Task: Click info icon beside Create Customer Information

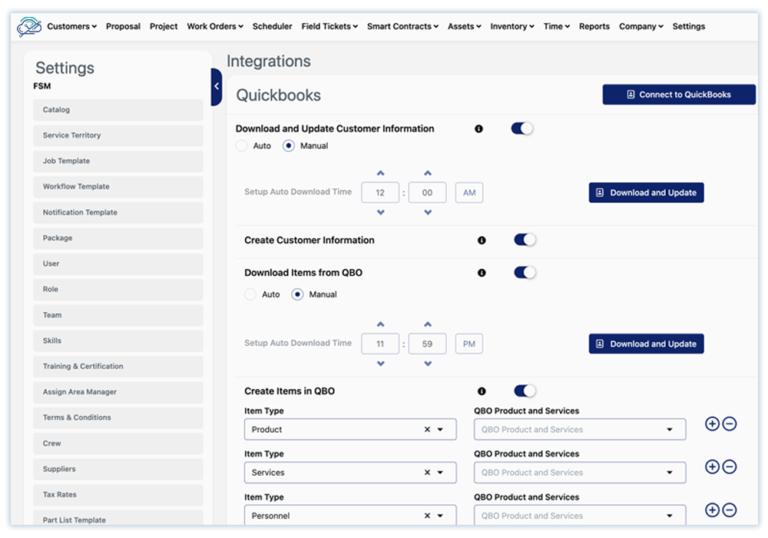Action: 481,241
